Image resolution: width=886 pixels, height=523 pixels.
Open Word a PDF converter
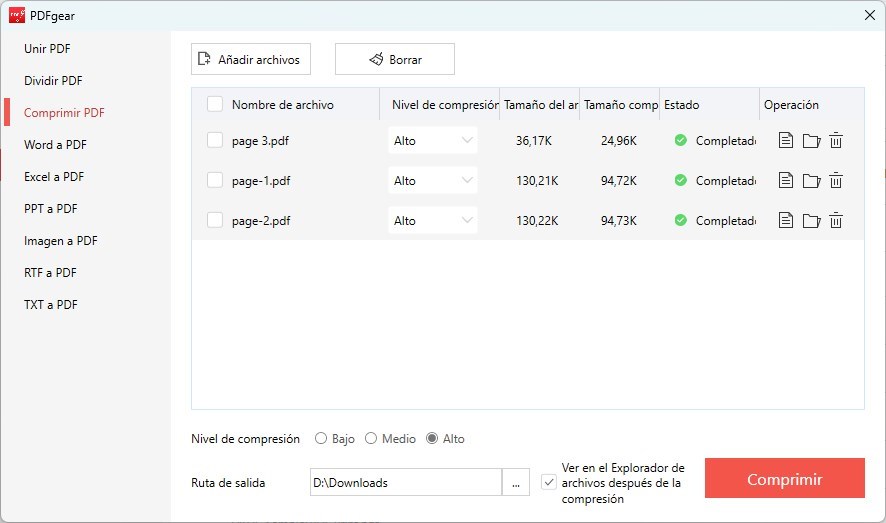[x=55, y=145]
